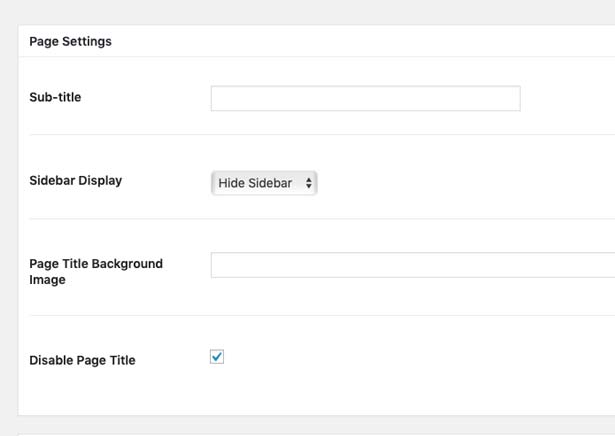Click the Page Title Background Image label
This screenshot has height=436, width=615.
(96, 271)
